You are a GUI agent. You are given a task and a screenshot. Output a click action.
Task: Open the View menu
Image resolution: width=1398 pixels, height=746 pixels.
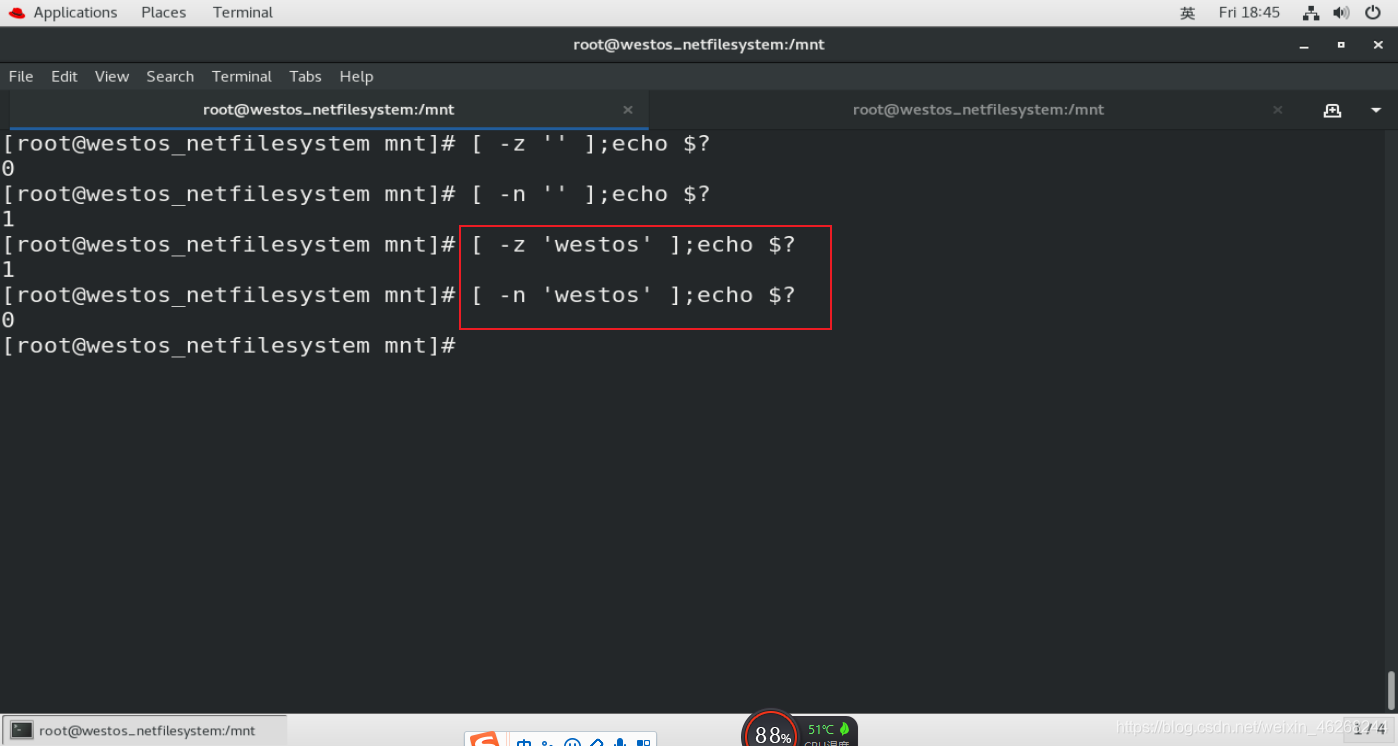click(x=112, y=76)
